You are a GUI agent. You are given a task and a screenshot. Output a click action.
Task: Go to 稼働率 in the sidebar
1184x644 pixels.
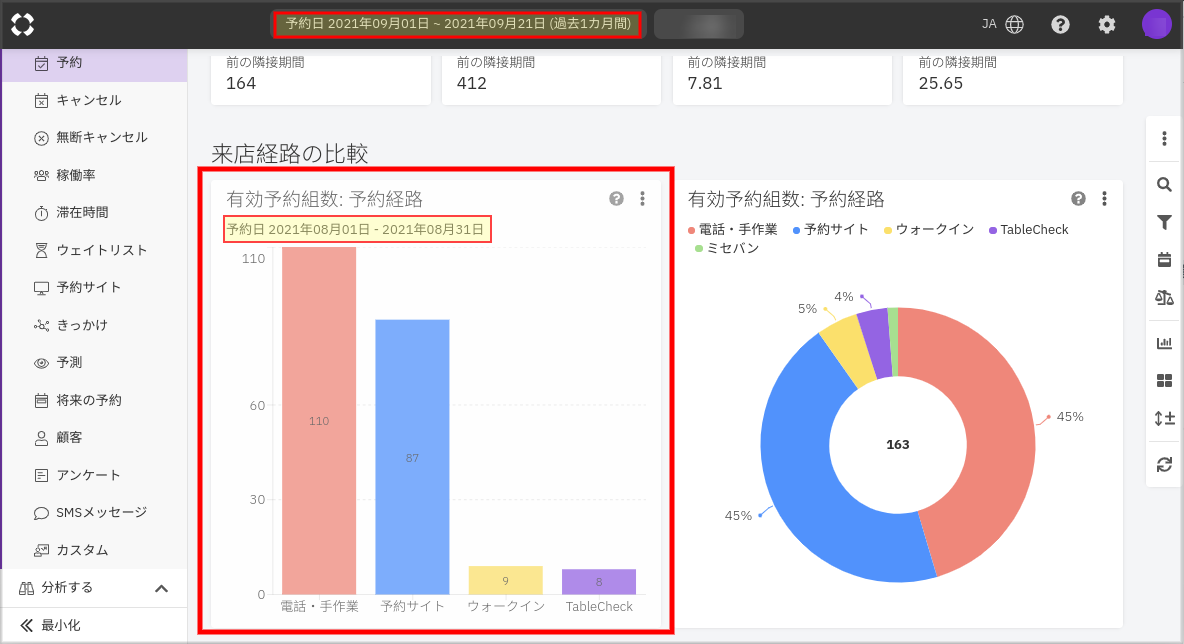76,175
